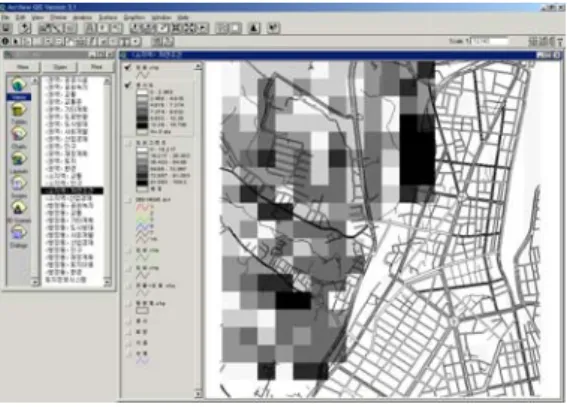Open the Dialogs icon in project window
567x407 pixels.
[x=18, y=236]
